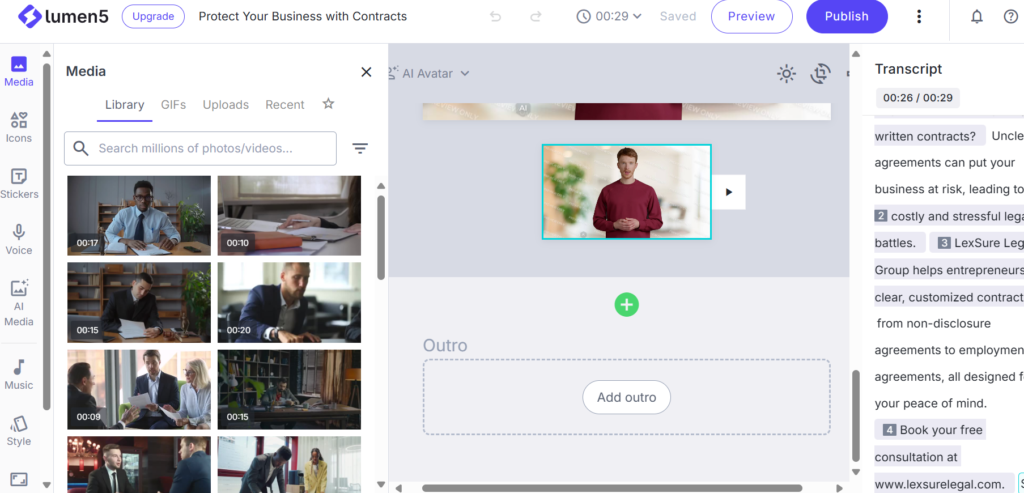The image size is (1024, 493).
Task: Open the Voice panel
Action: [19, 239]
